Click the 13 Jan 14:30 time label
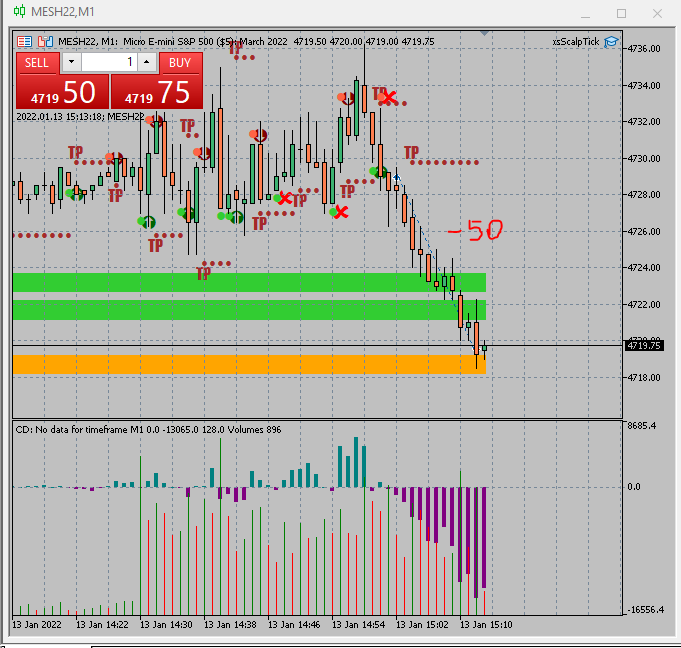Viewport: 681px width, 648px height. 166,625
